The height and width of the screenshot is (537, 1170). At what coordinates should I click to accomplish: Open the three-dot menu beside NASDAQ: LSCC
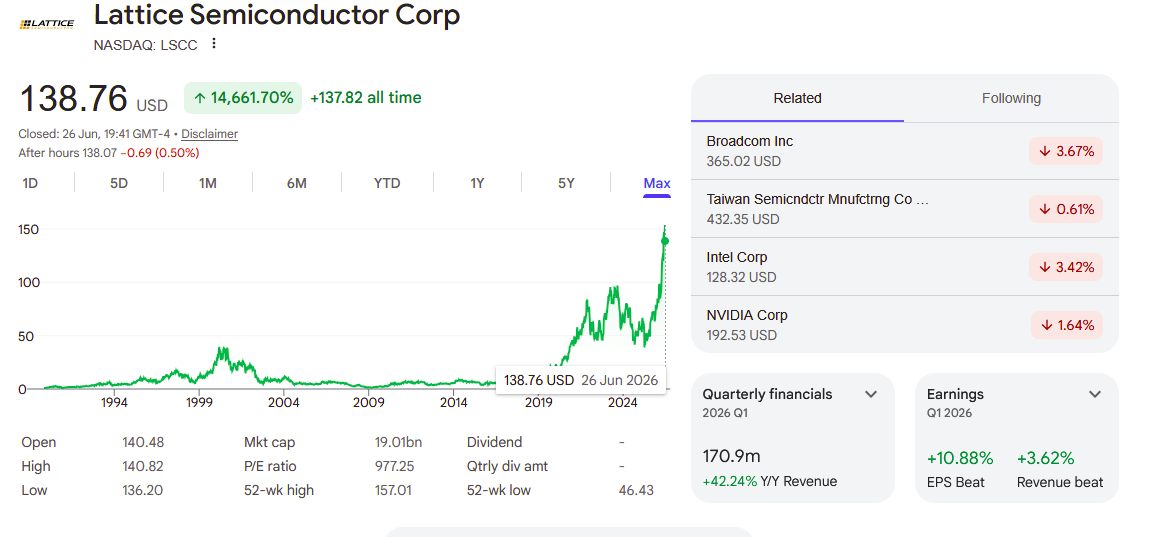coord(214,43)
